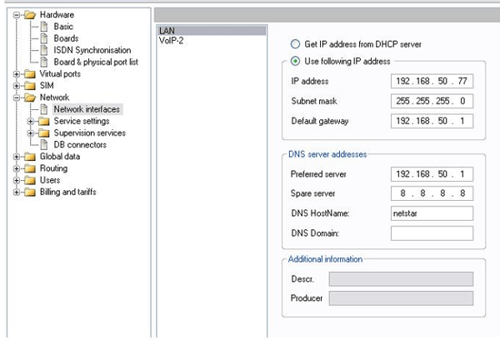This screenshot has width=500, height=361.
Task: Click the Boards page icon
Action: click(44, 38)
